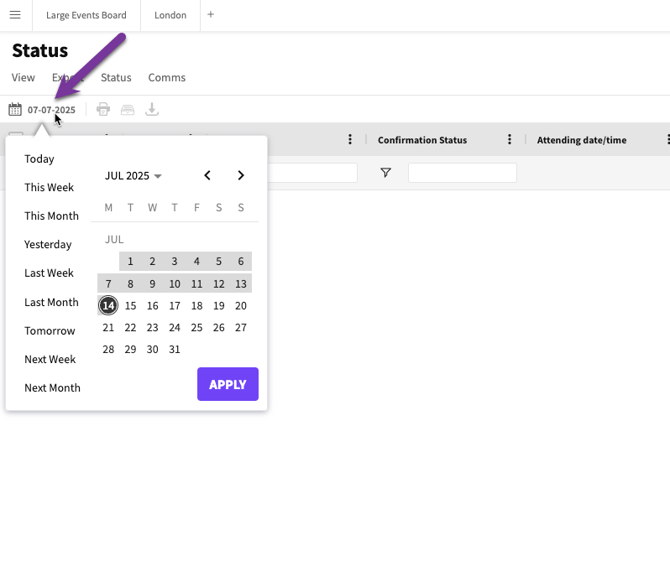Go to previous month arrow
This screenshot has height=582, width=670.
[208, 175]
